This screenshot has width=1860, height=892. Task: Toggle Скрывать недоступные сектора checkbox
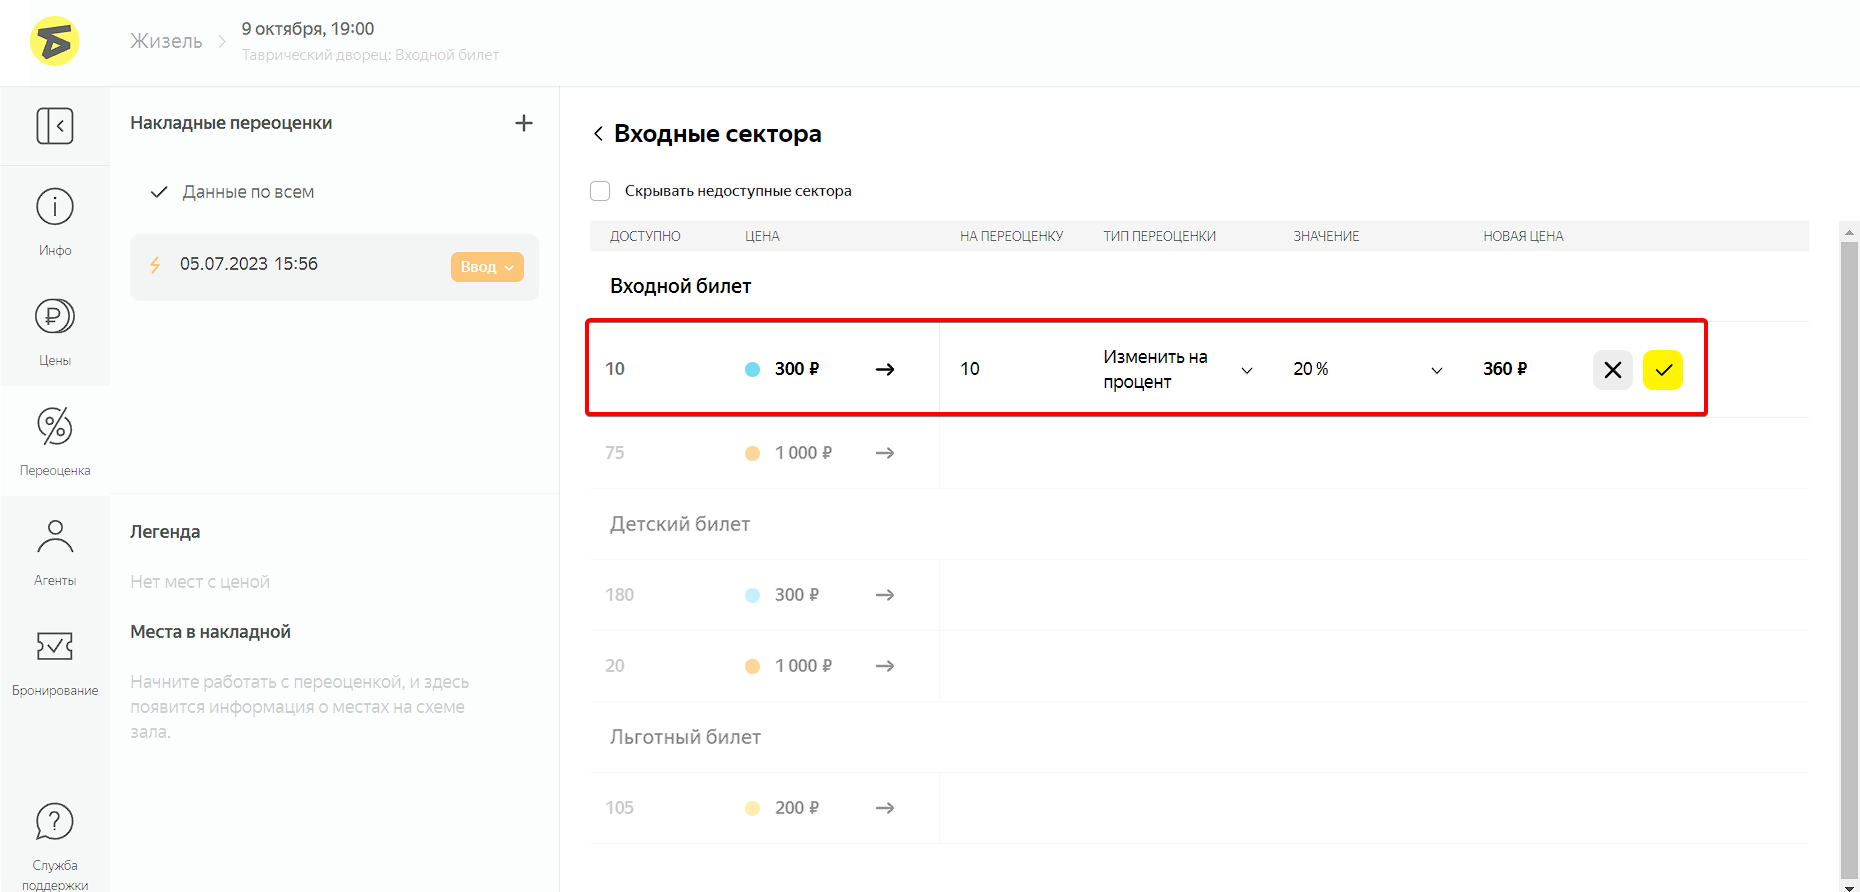point(600,191)
